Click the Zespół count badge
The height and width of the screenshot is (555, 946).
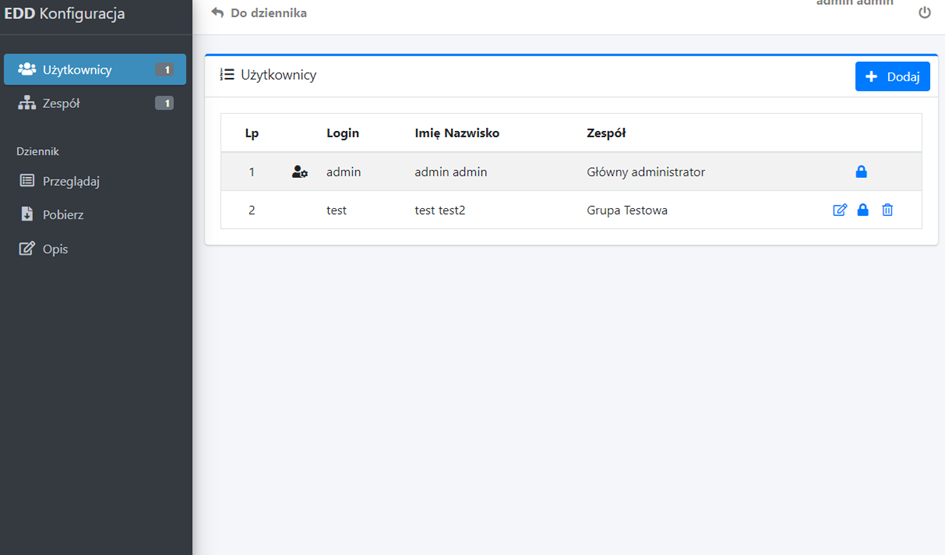tap(165, 103)
